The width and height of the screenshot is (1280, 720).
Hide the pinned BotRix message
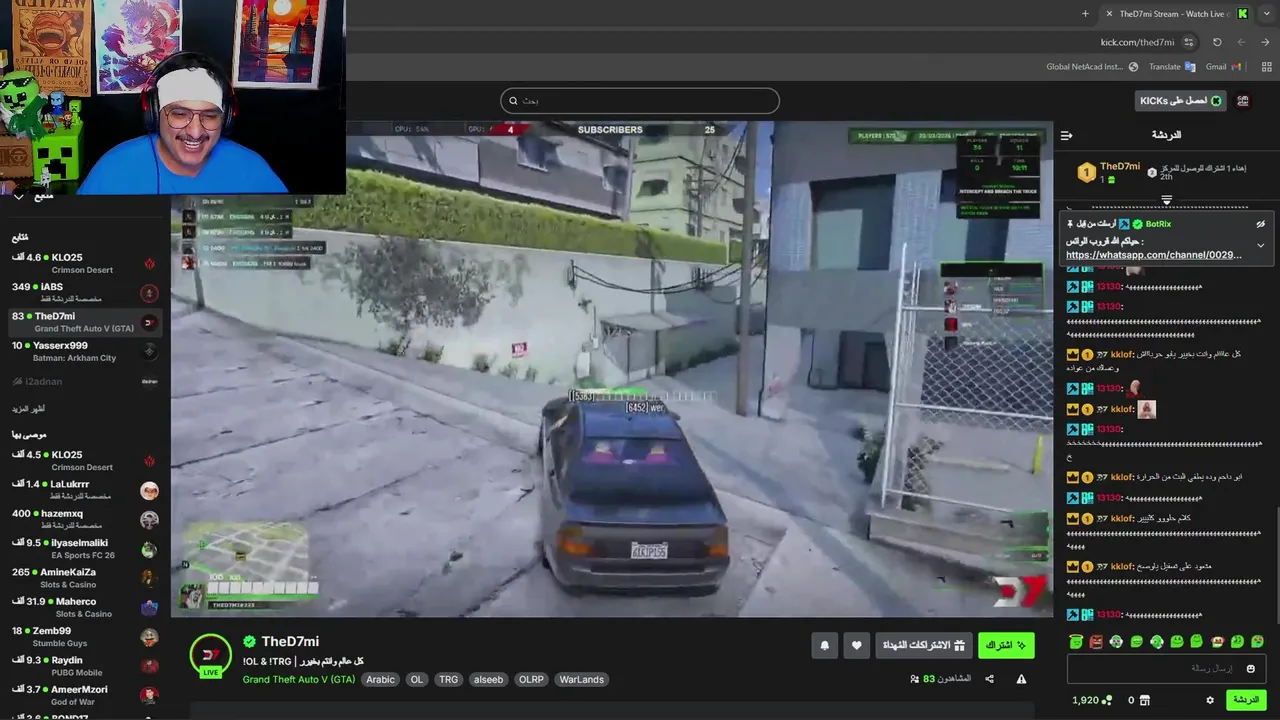point(1260,224)
